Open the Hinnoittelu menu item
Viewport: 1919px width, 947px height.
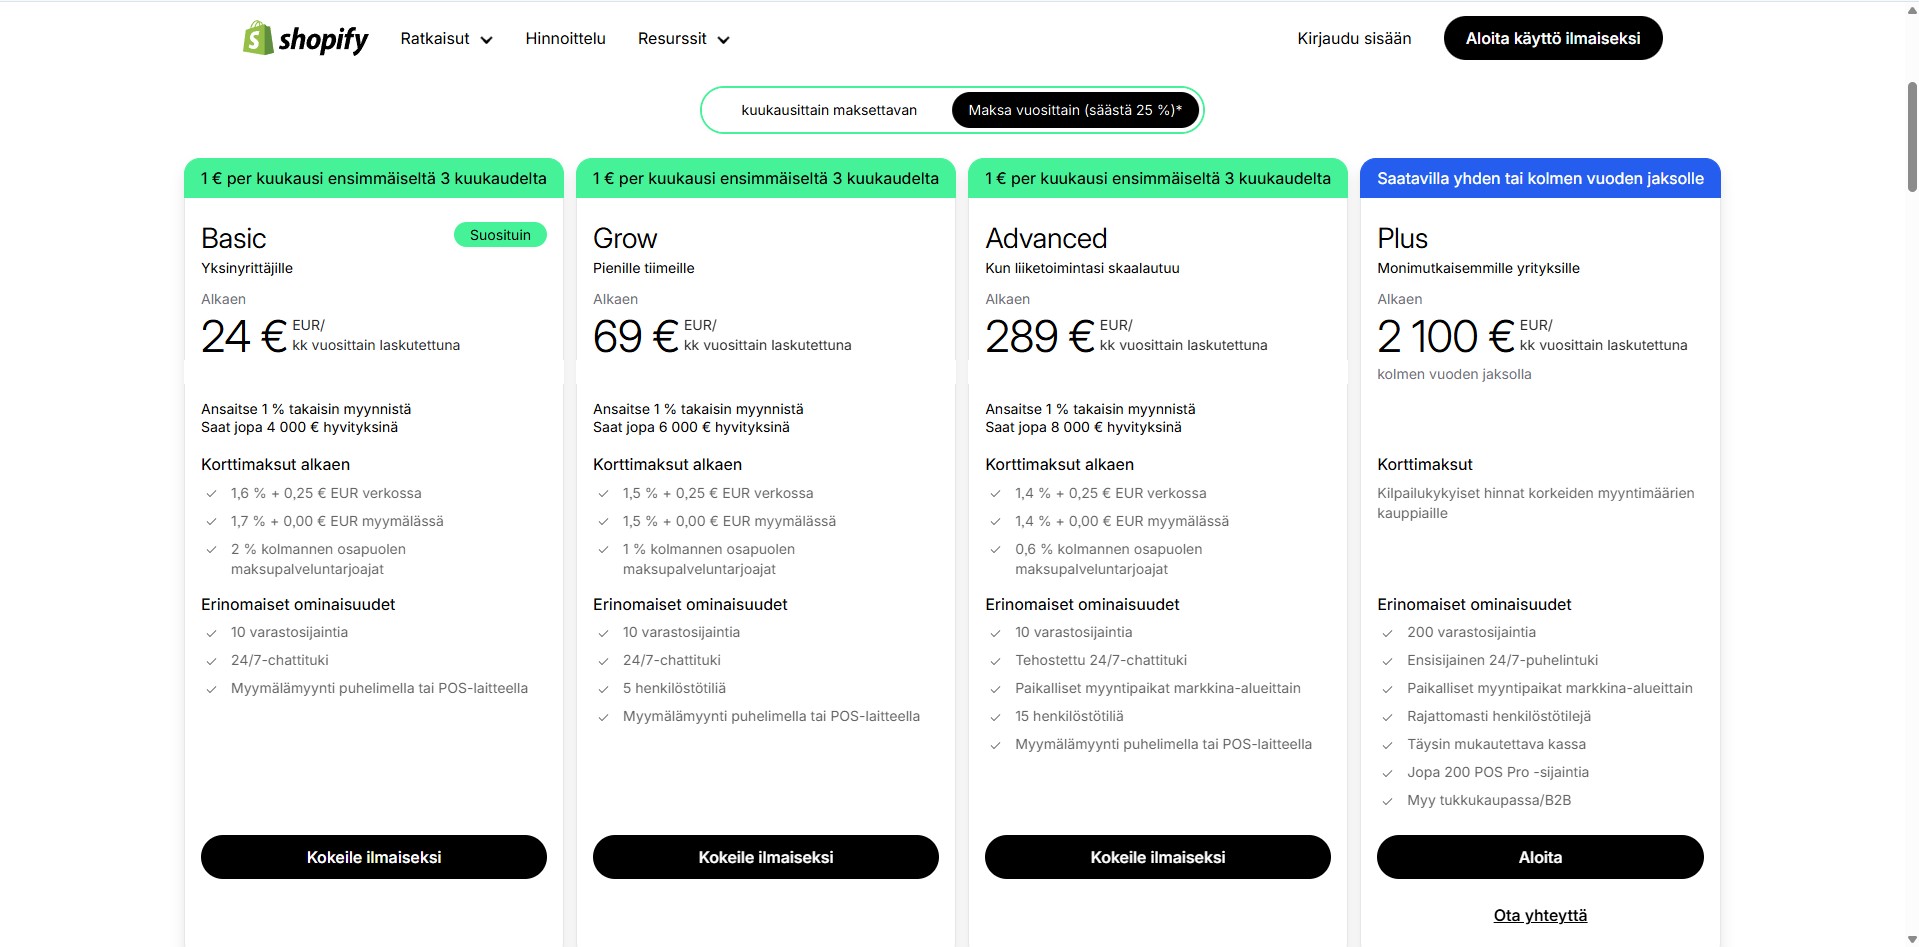[565, 38]
